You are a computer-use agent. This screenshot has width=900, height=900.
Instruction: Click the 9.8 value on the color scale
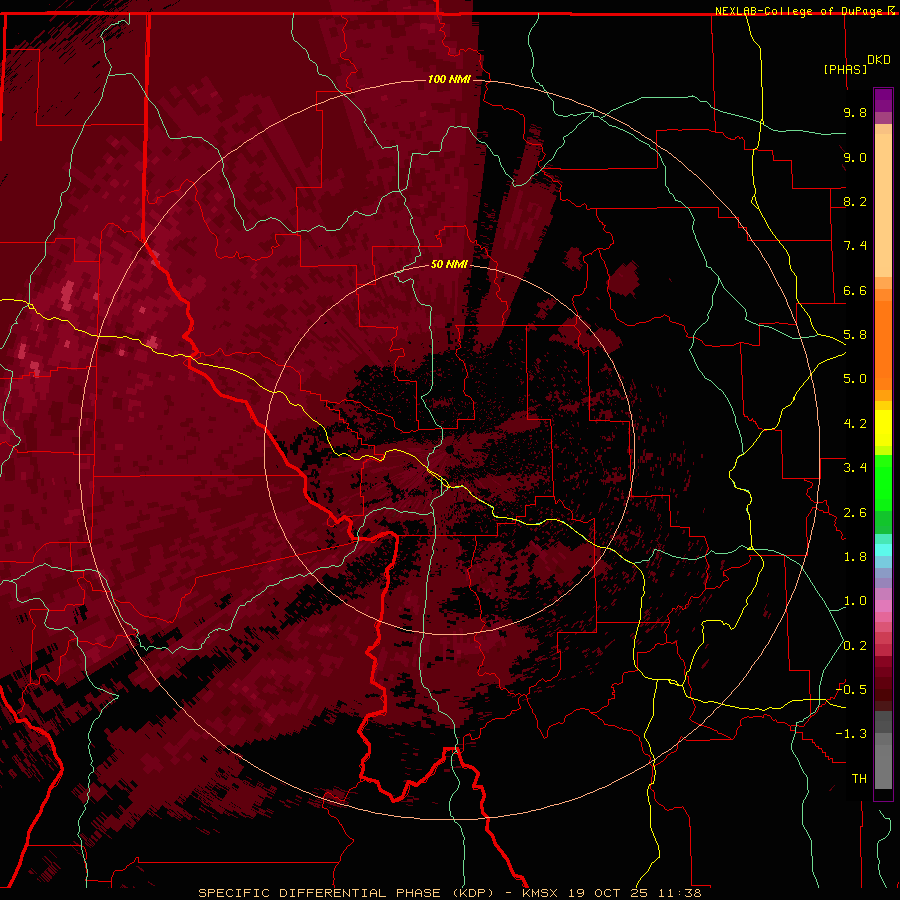click(855, 112)
